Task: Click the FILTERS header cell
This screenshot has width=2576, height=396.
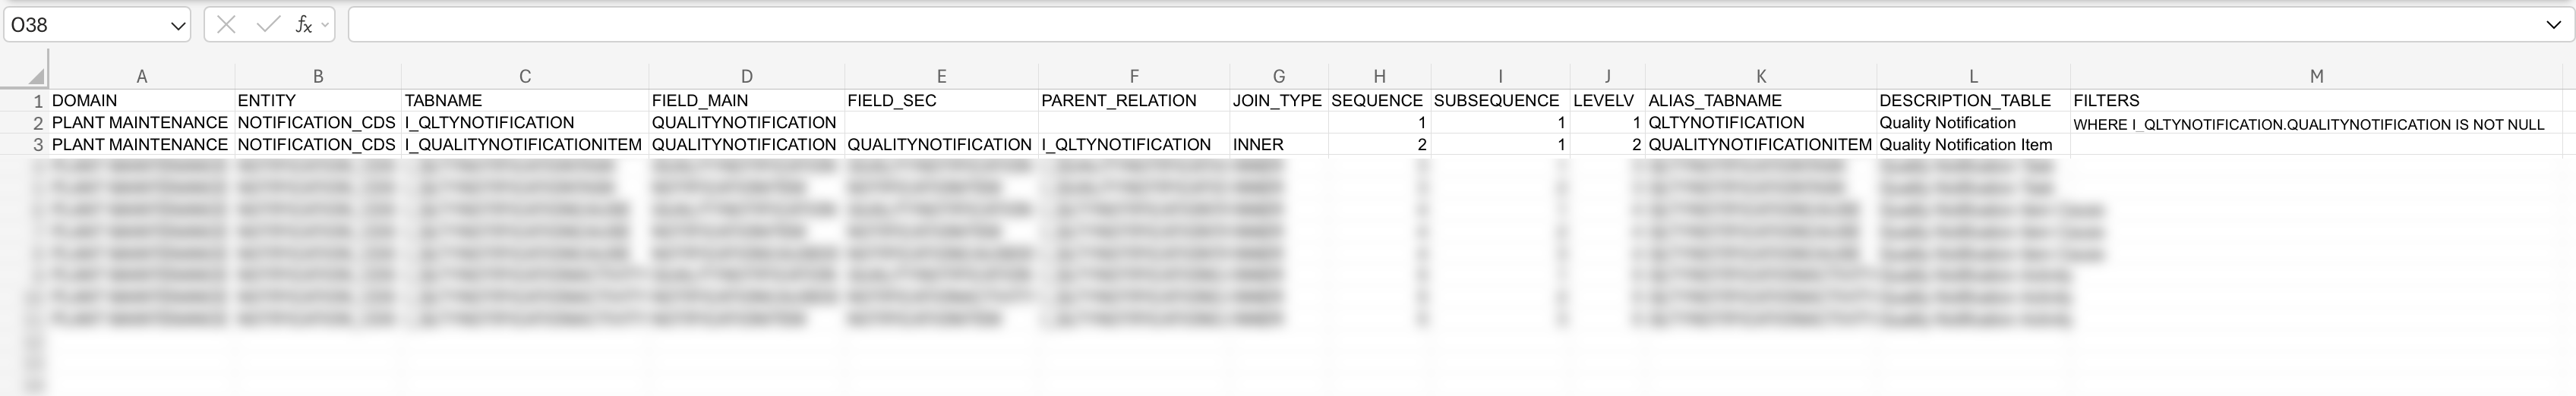Action: coord(2106,101)
